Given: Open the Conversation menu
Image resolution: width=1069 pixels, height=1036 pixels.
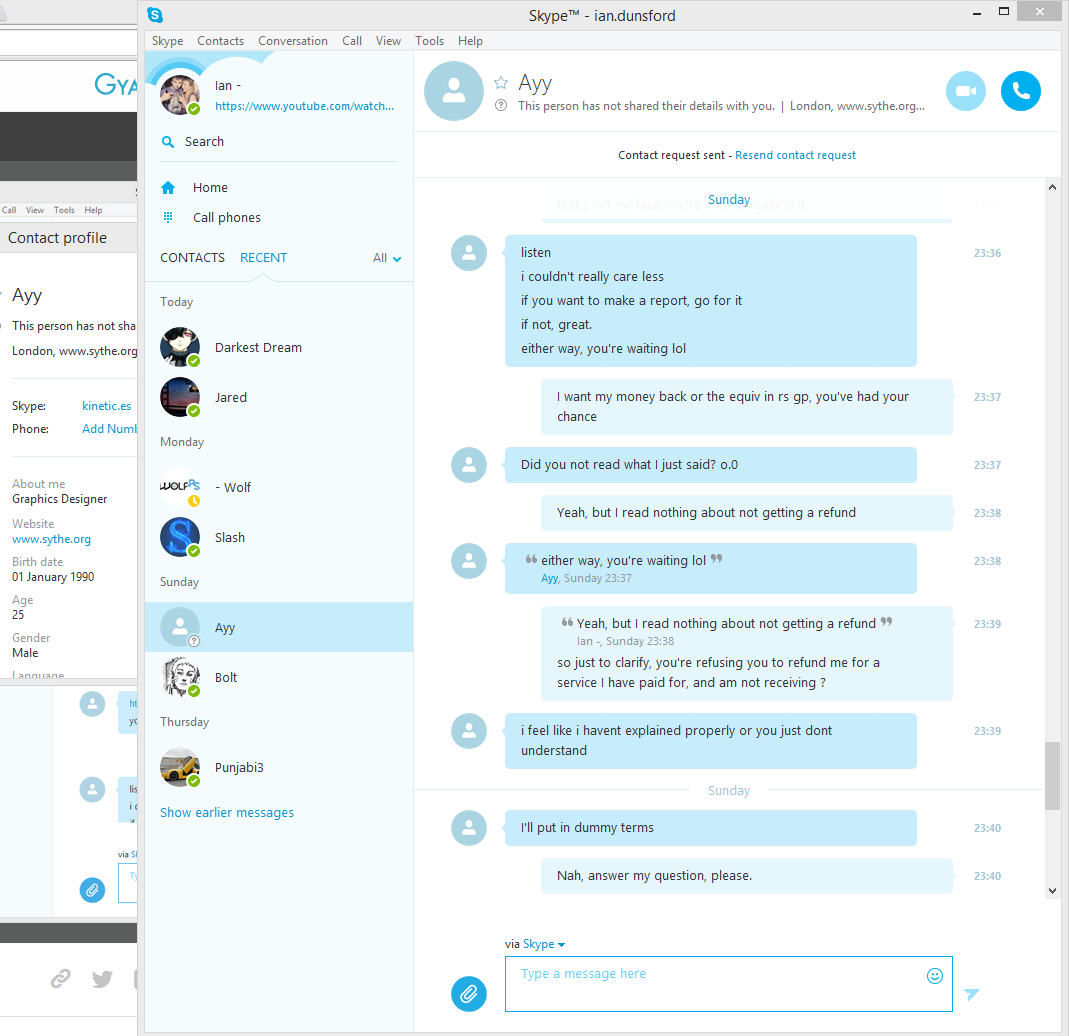Looking at the screenshot, I should (x=292, y=41).
